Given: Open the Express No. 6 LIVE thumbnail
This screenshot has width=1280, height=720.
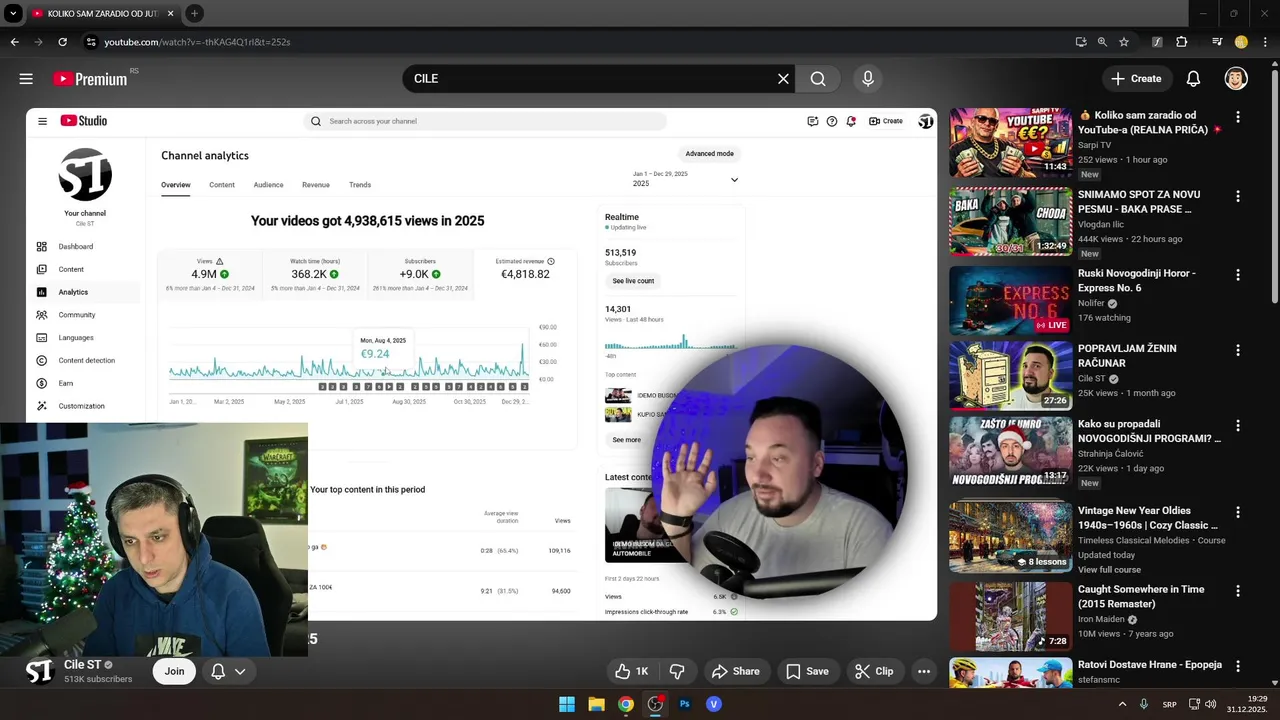Looking at the screenshot, I should tap(1010, 300).
